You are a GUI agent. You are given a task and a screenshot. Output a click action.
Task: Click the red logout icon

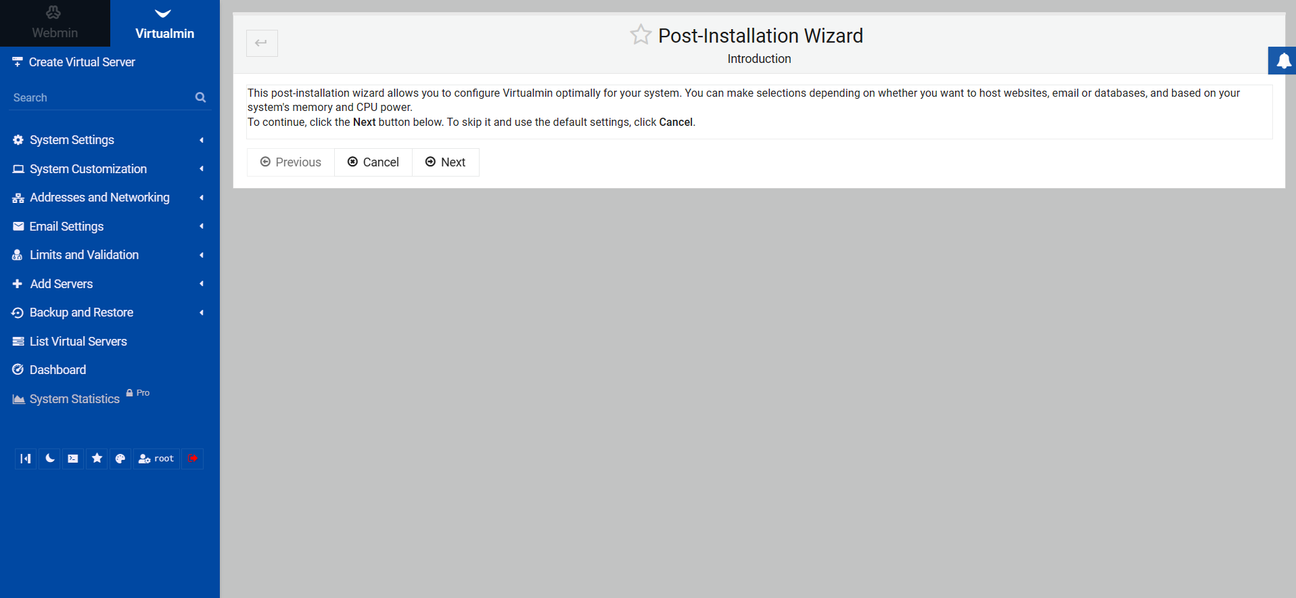pos(193,459)
